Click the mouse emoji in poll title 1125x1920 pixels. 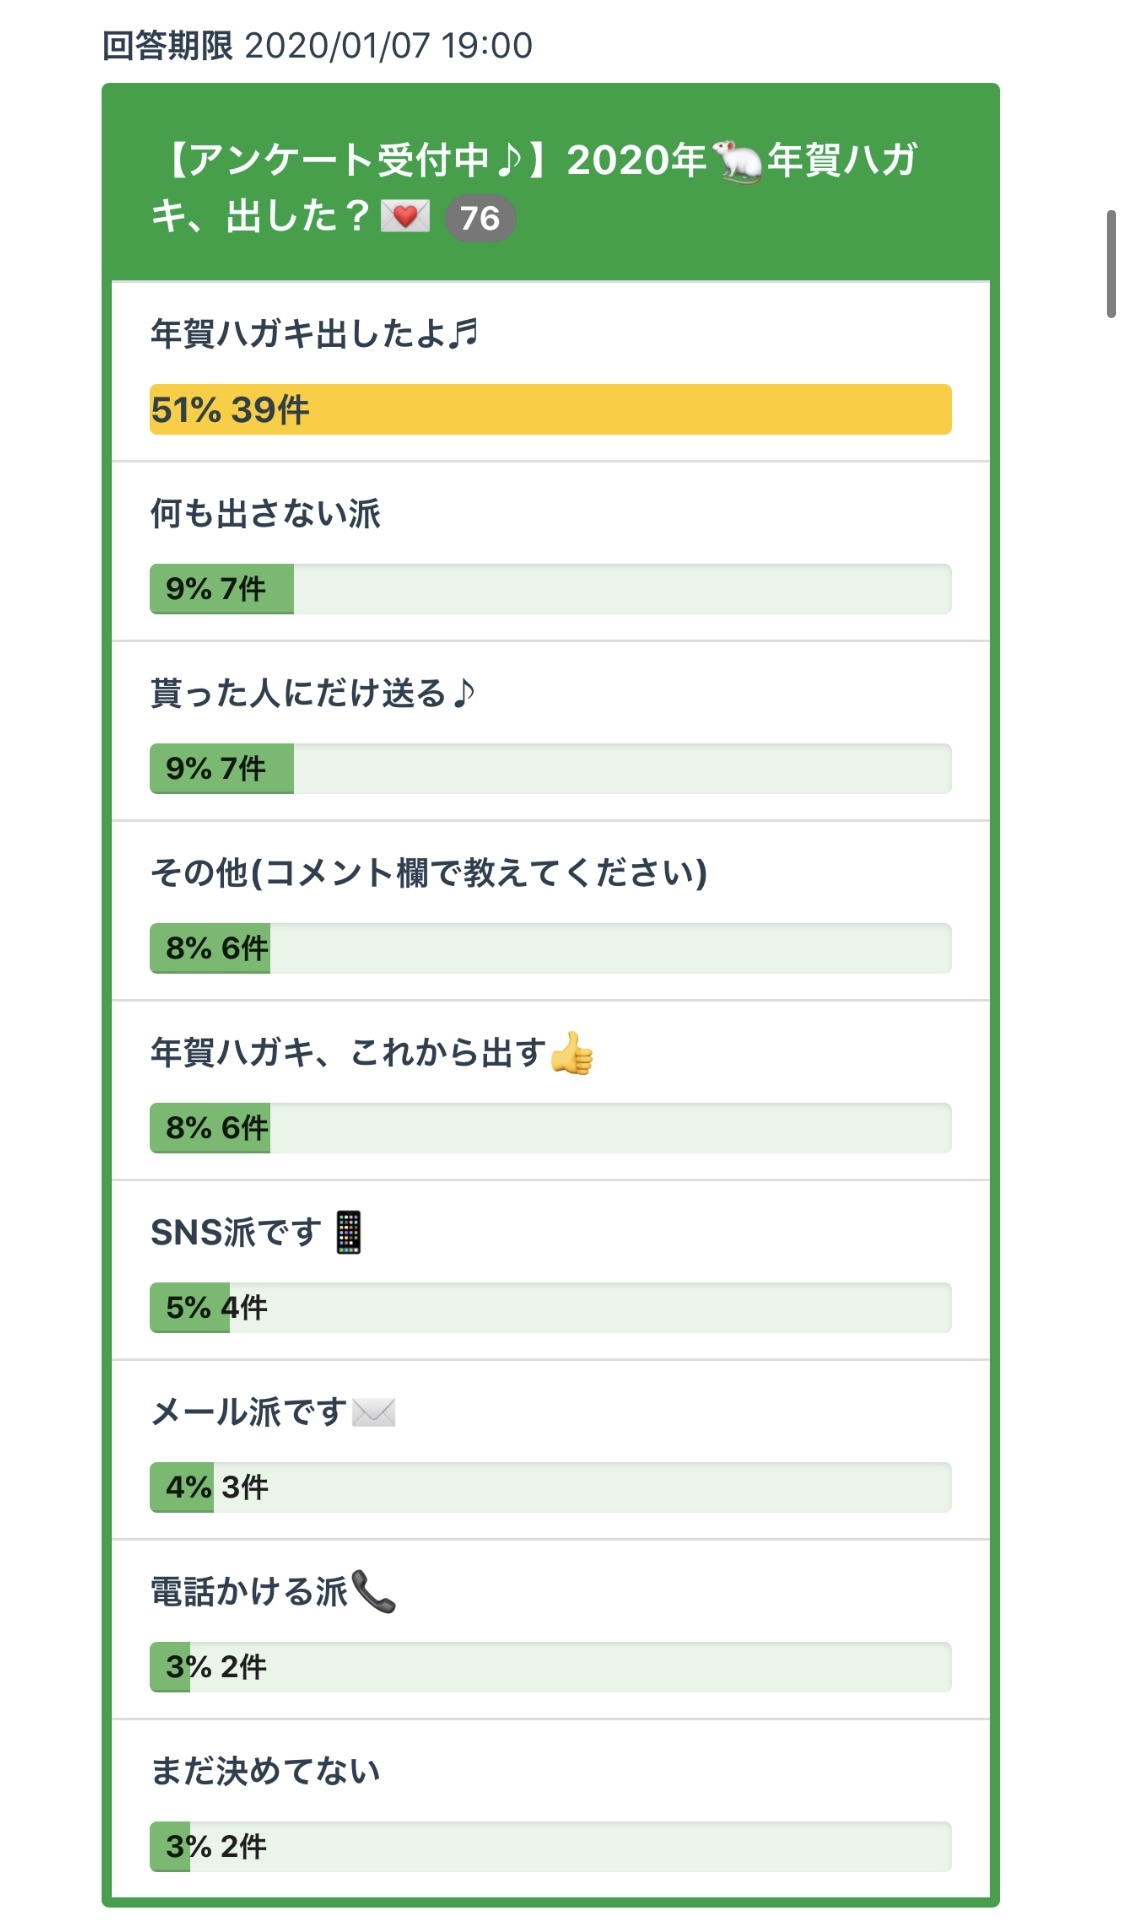click(736, 160)
